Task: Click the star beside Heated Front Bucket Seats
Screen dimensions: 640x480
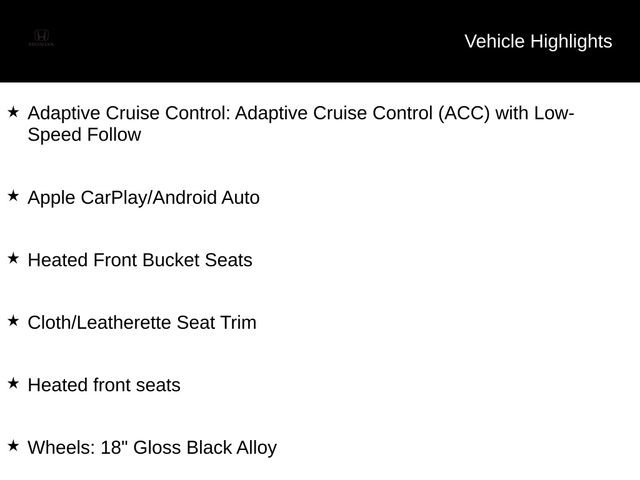Action: point(13,258)
